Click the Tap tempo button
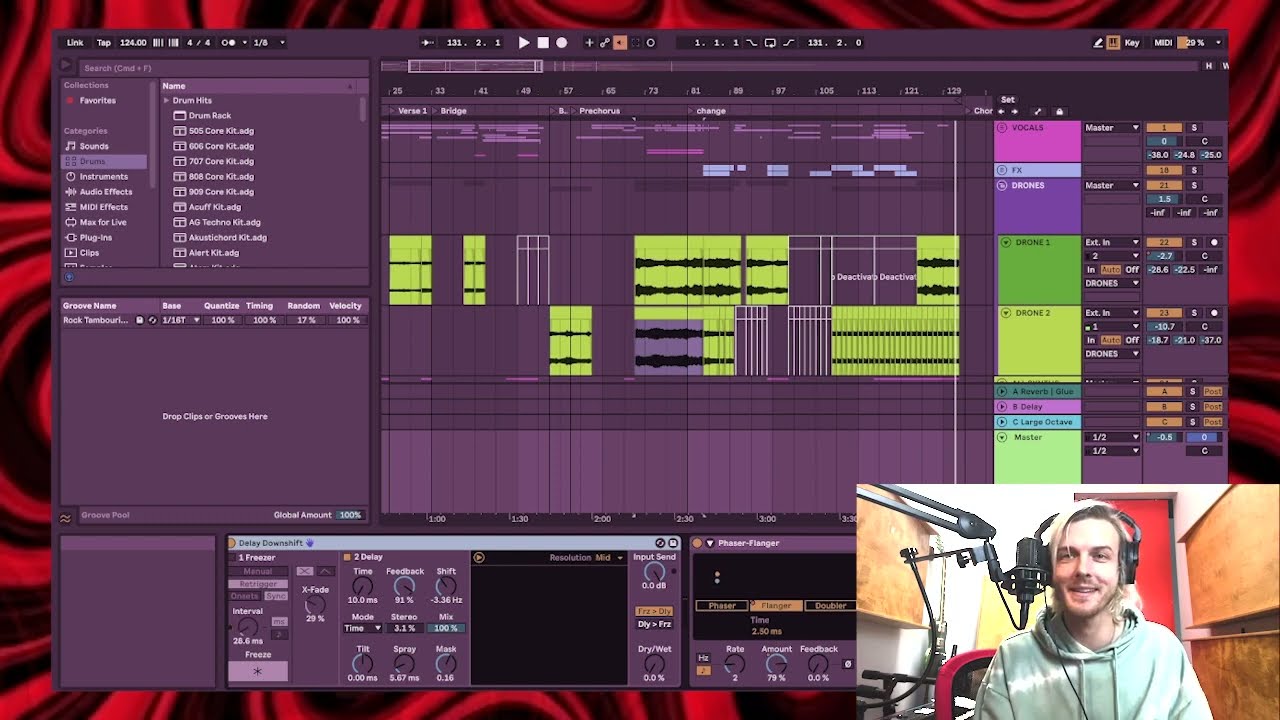The image size is (1280, 720). pos(104,43)
